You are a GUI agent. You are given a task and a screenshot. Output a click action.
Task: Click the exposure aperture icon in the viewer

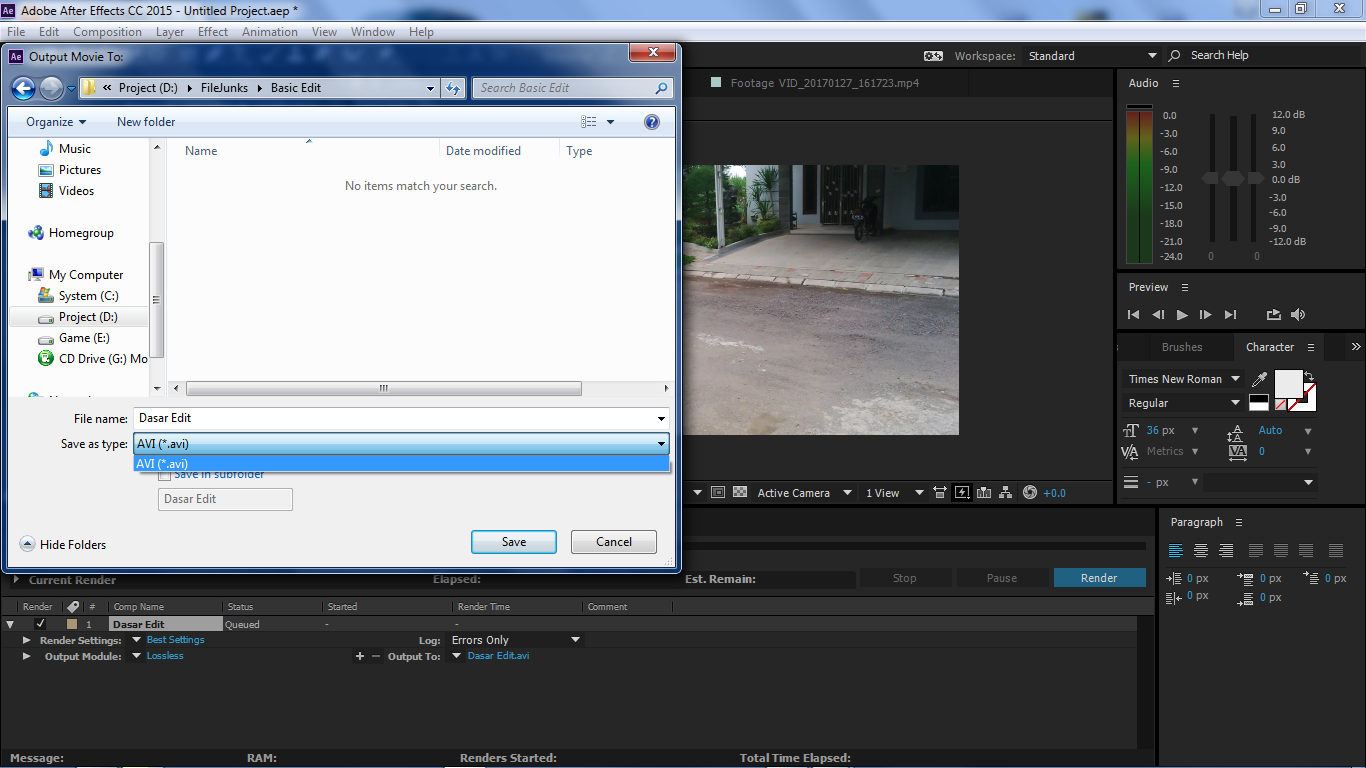(x=1029, y=492)
